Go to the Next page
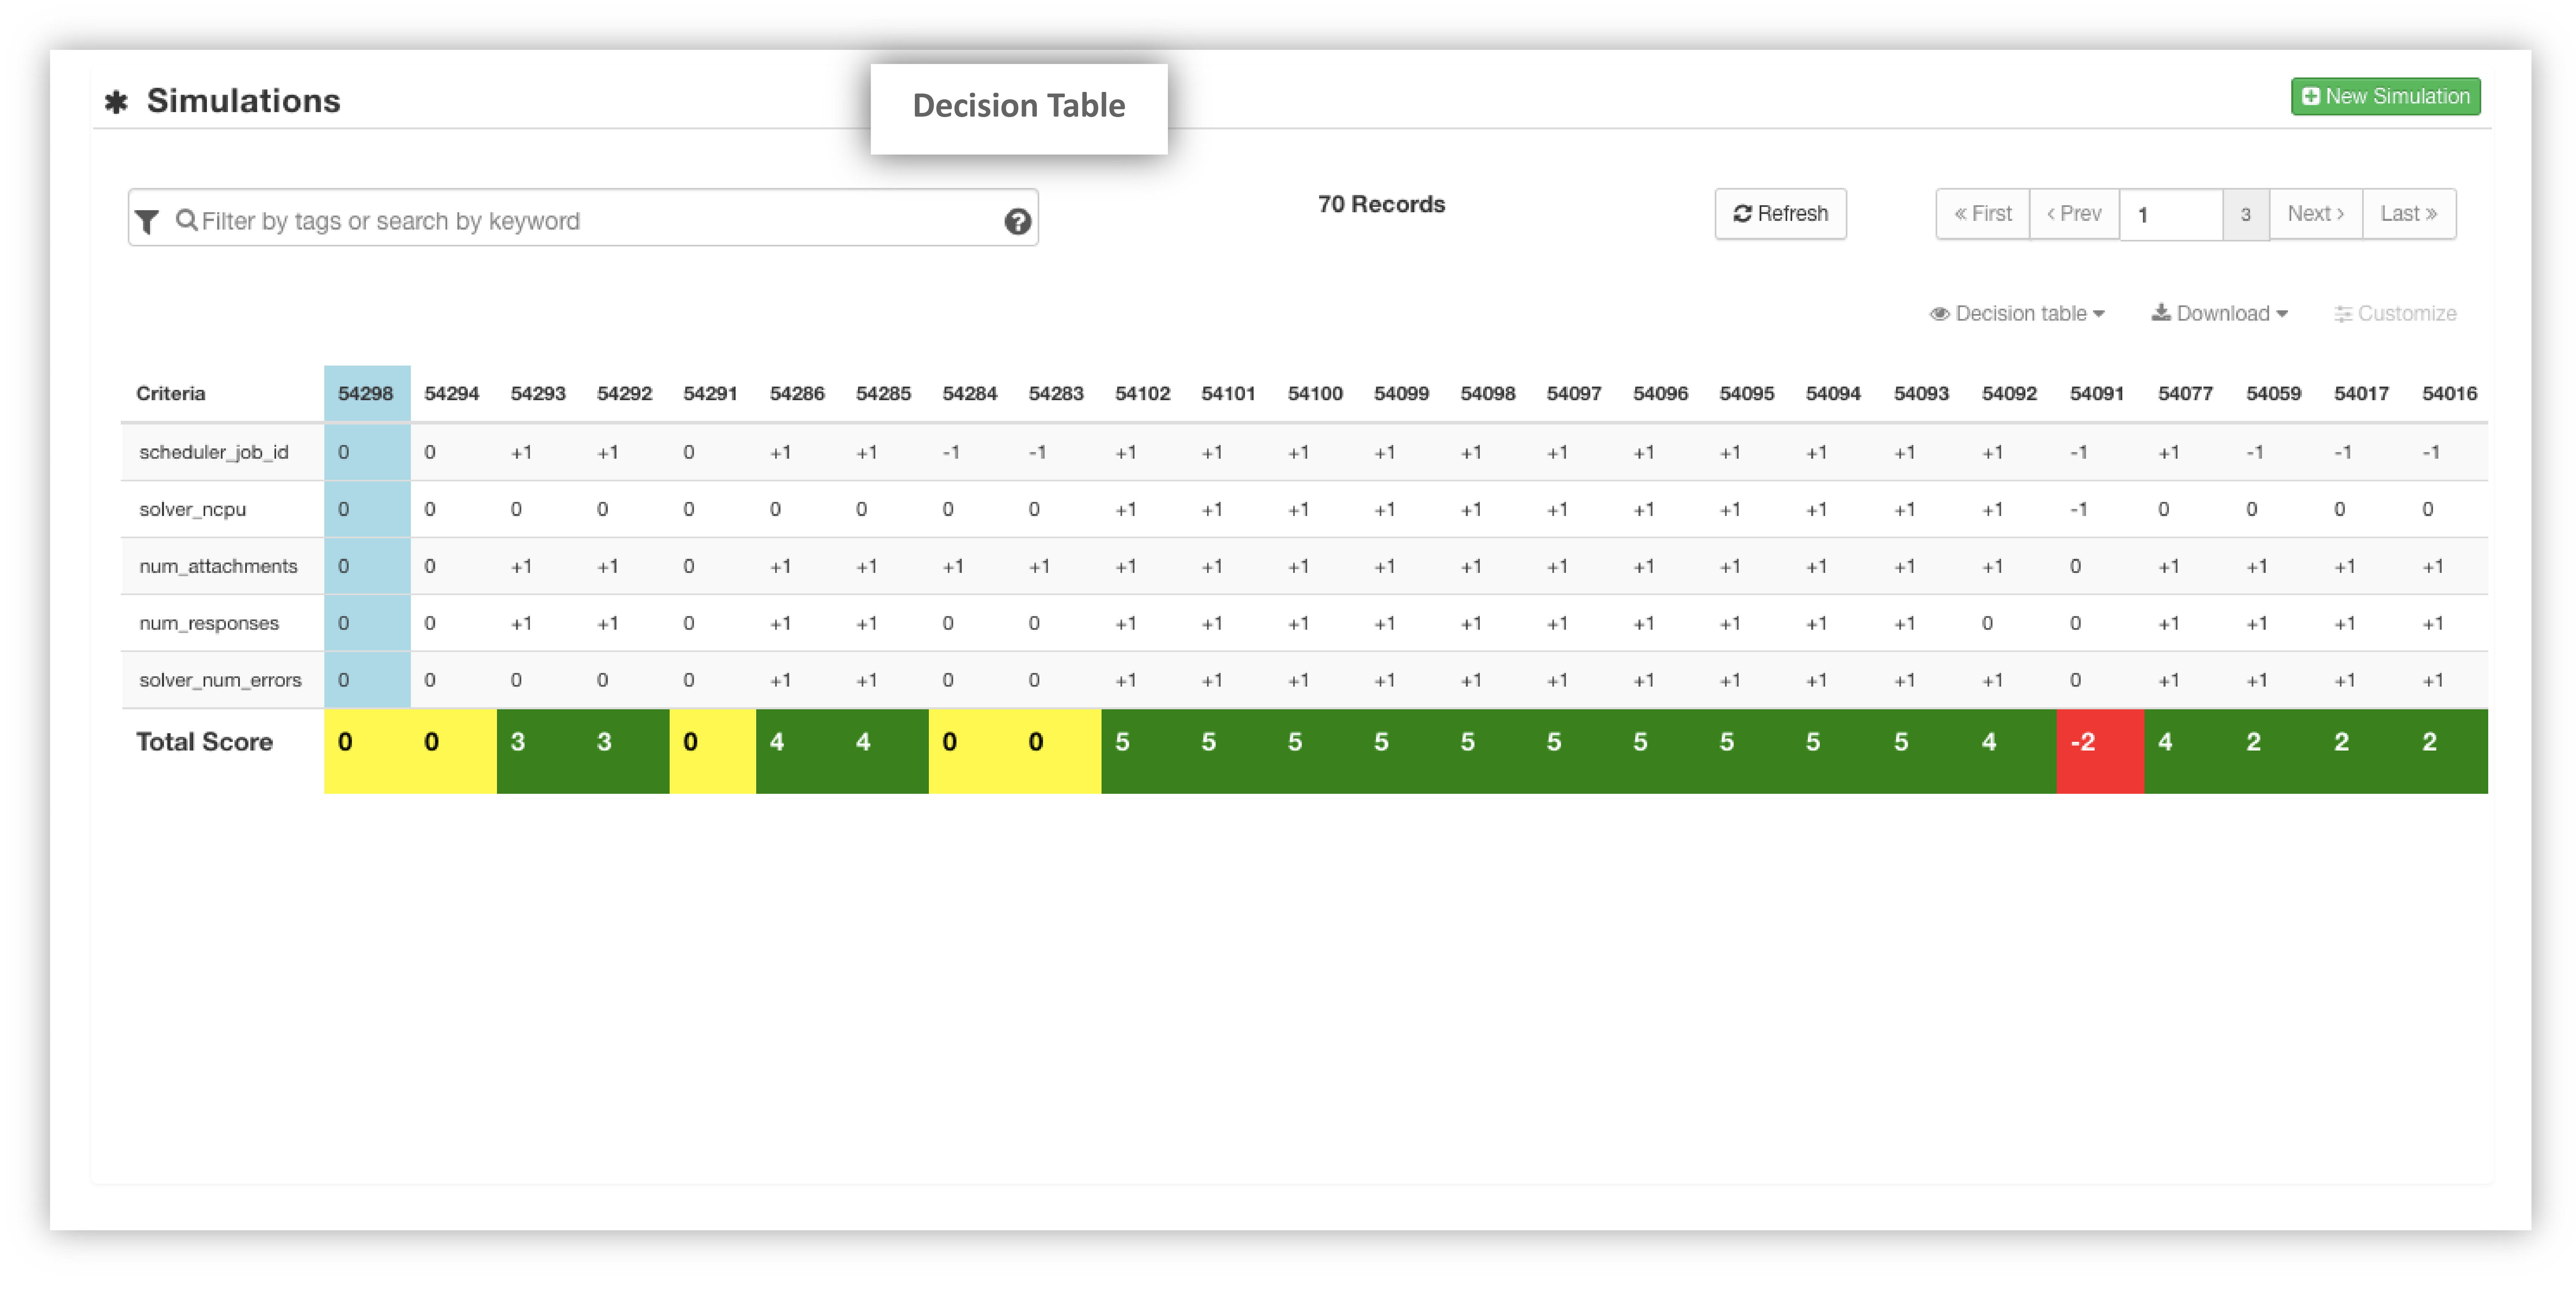The height and width of the screenshot is (1290, 2576). coord(2315,214)
